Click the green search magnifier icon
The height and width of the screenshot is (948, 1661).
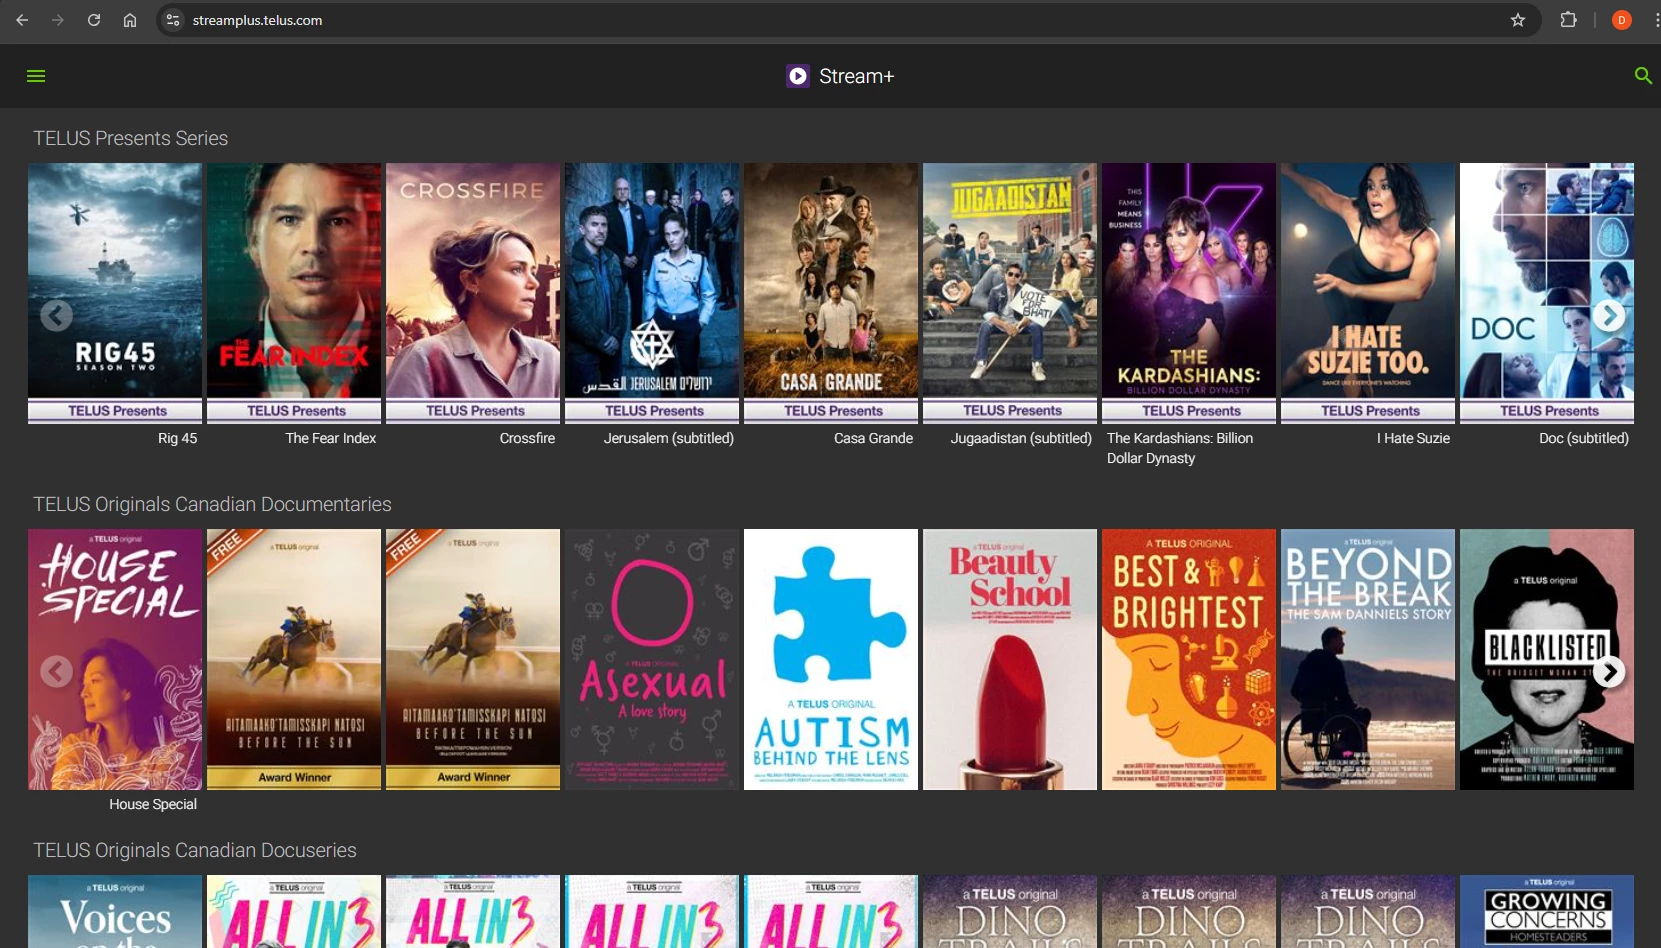click(1642, 76)
